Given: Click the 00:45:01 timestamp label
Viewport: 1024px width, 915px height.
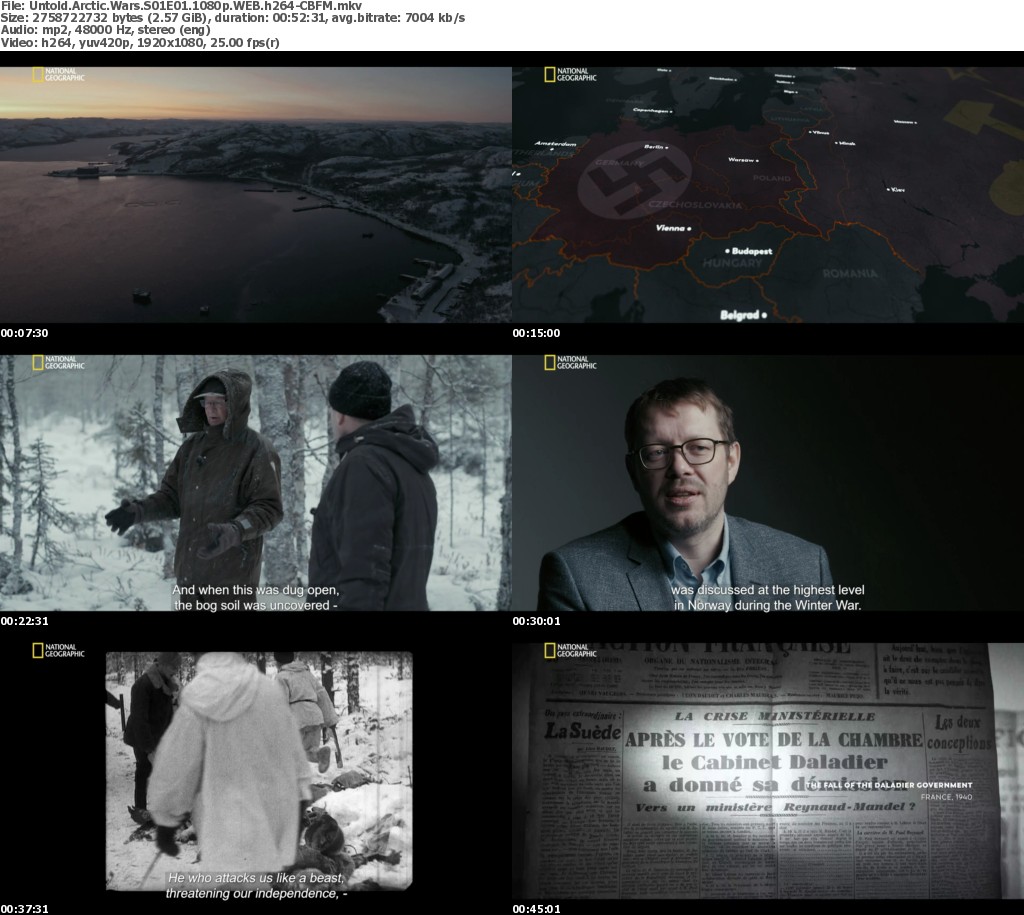Looking at the screenshot, I should tap(536, 909).
